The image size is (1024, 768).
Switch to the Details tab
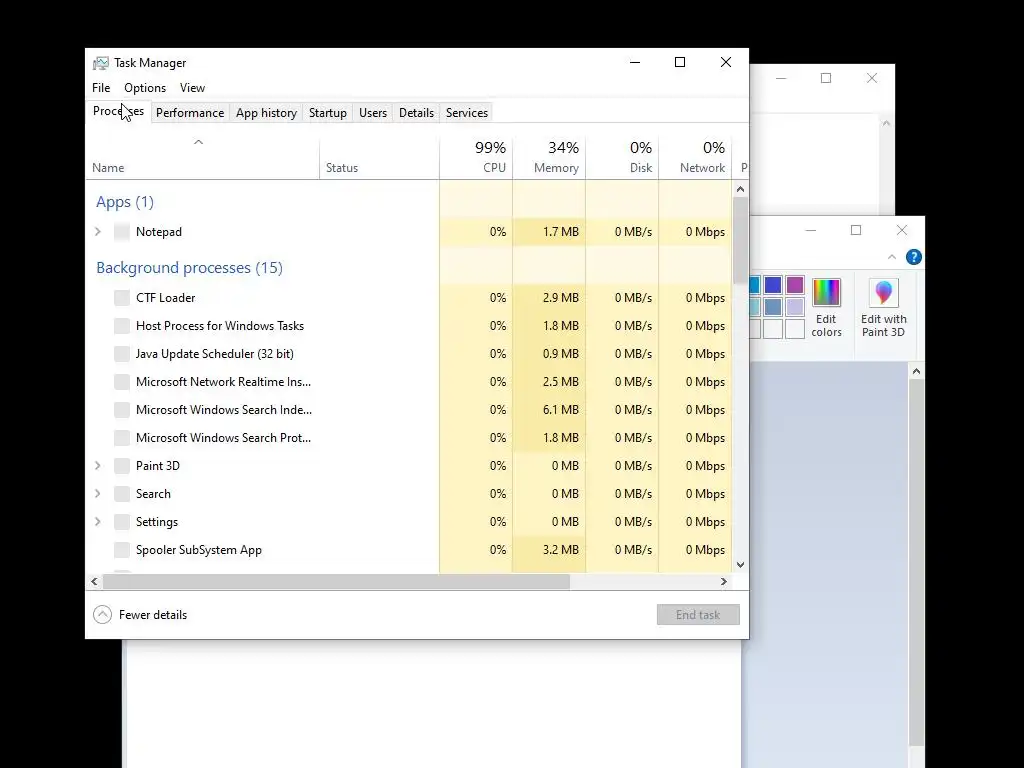417,113
